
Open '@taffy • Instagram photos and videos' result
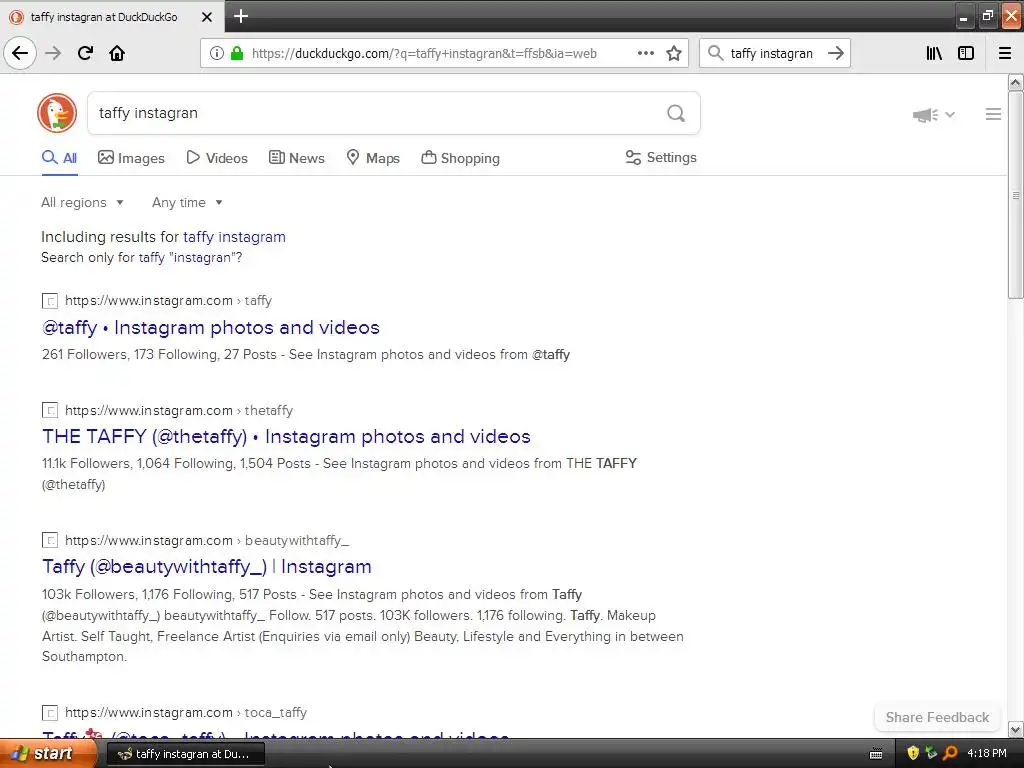pos(210,327)
